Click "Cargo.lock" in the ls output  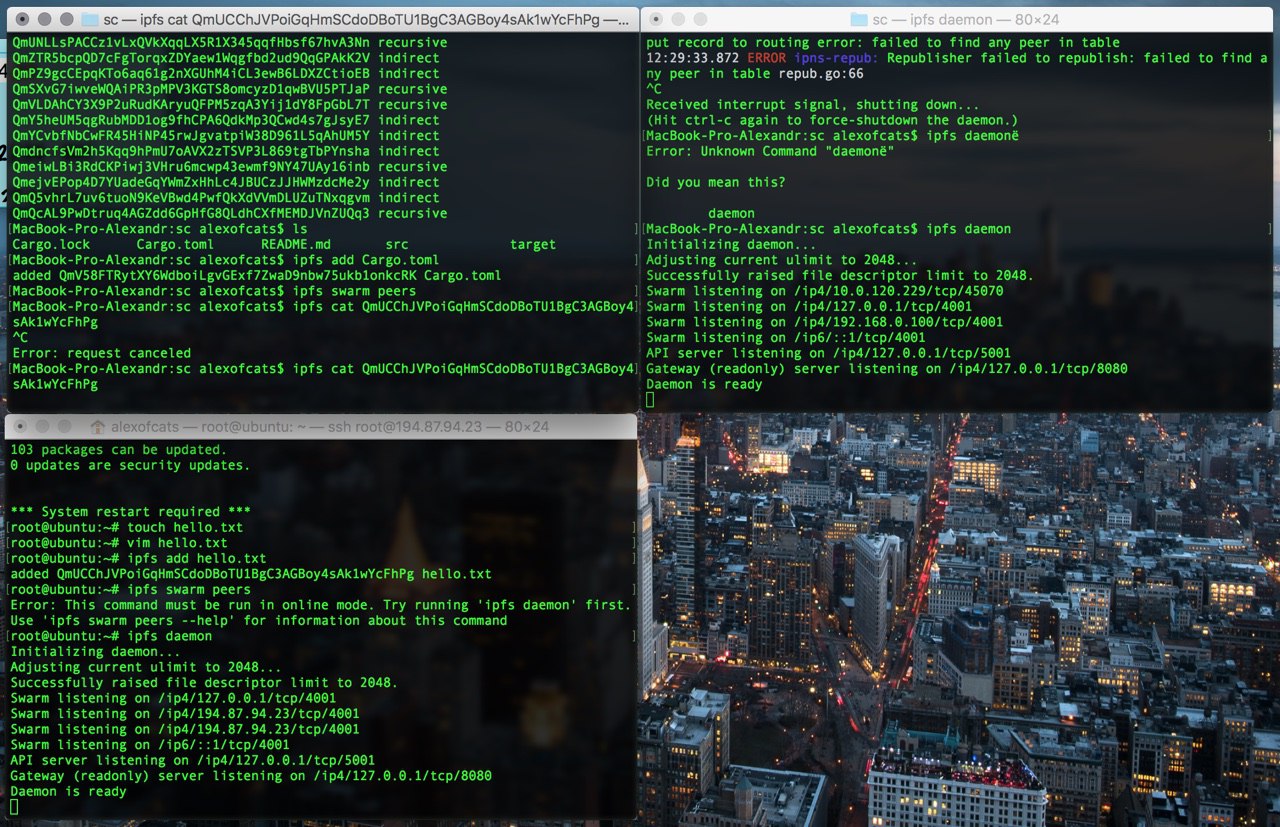pyautogui.click(x=50, y=244)
